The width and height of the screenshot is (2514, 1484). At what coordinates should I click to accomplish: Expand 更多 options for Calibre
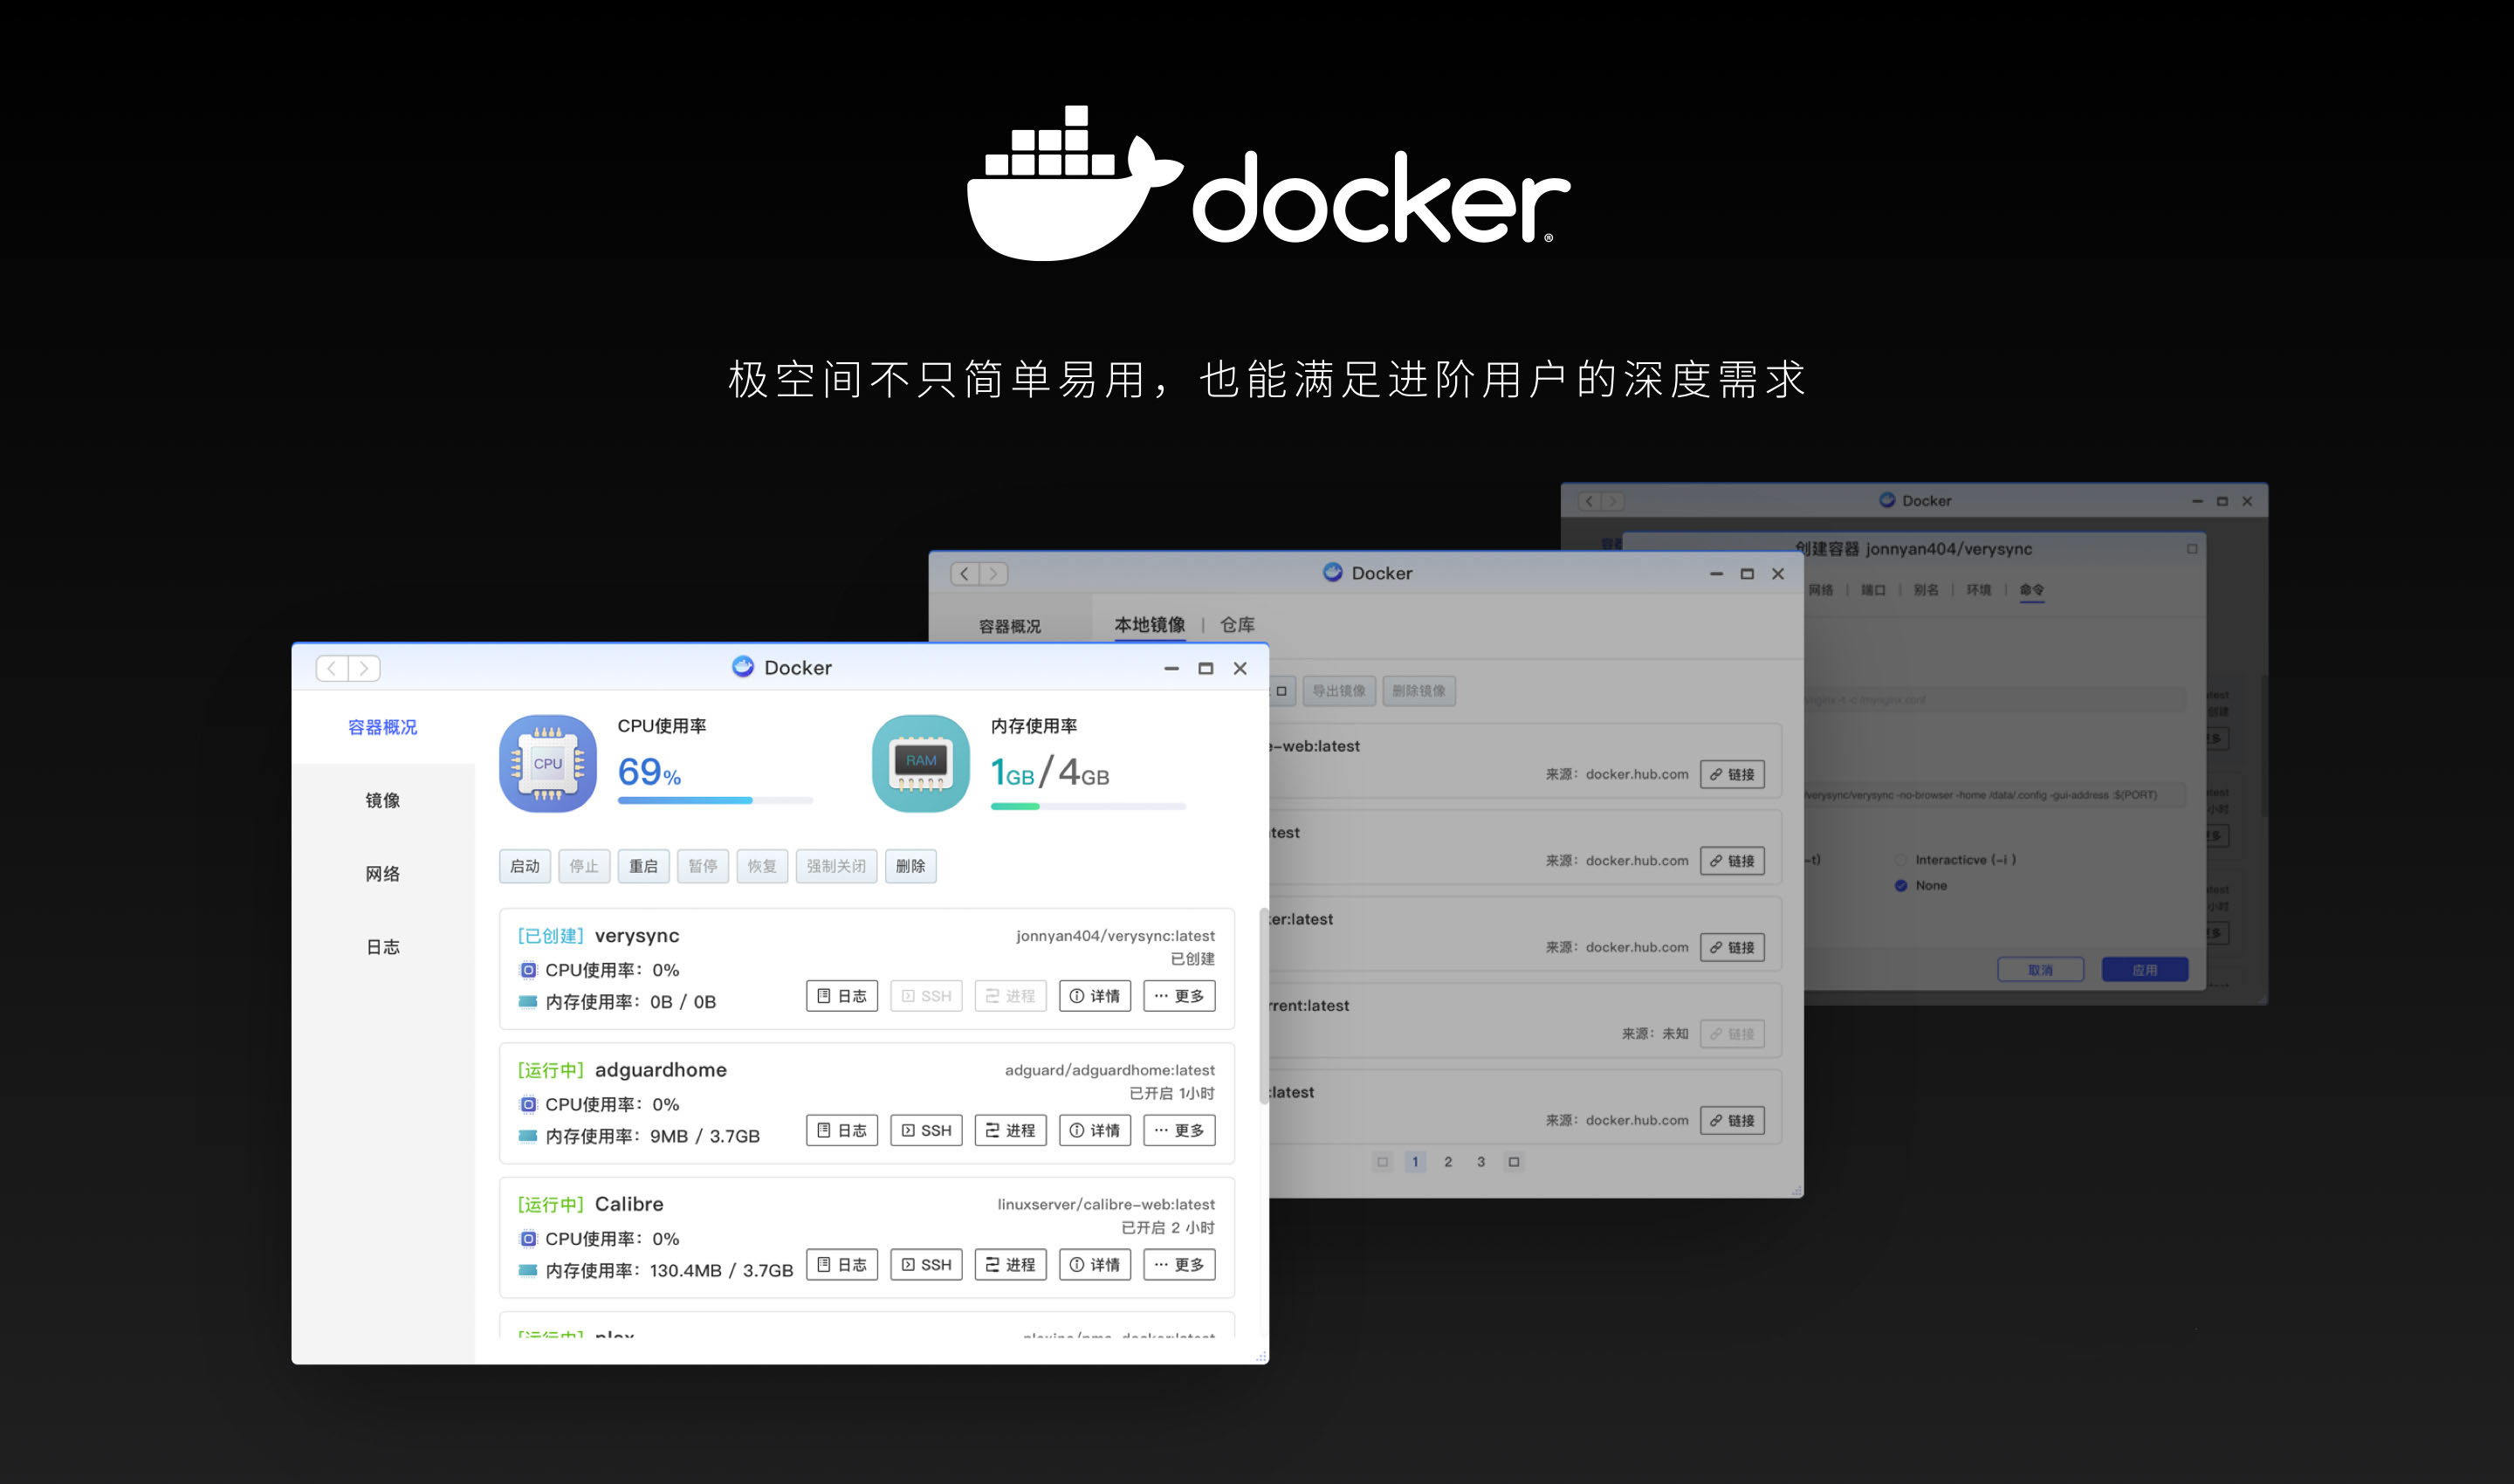(1179, 1264)
